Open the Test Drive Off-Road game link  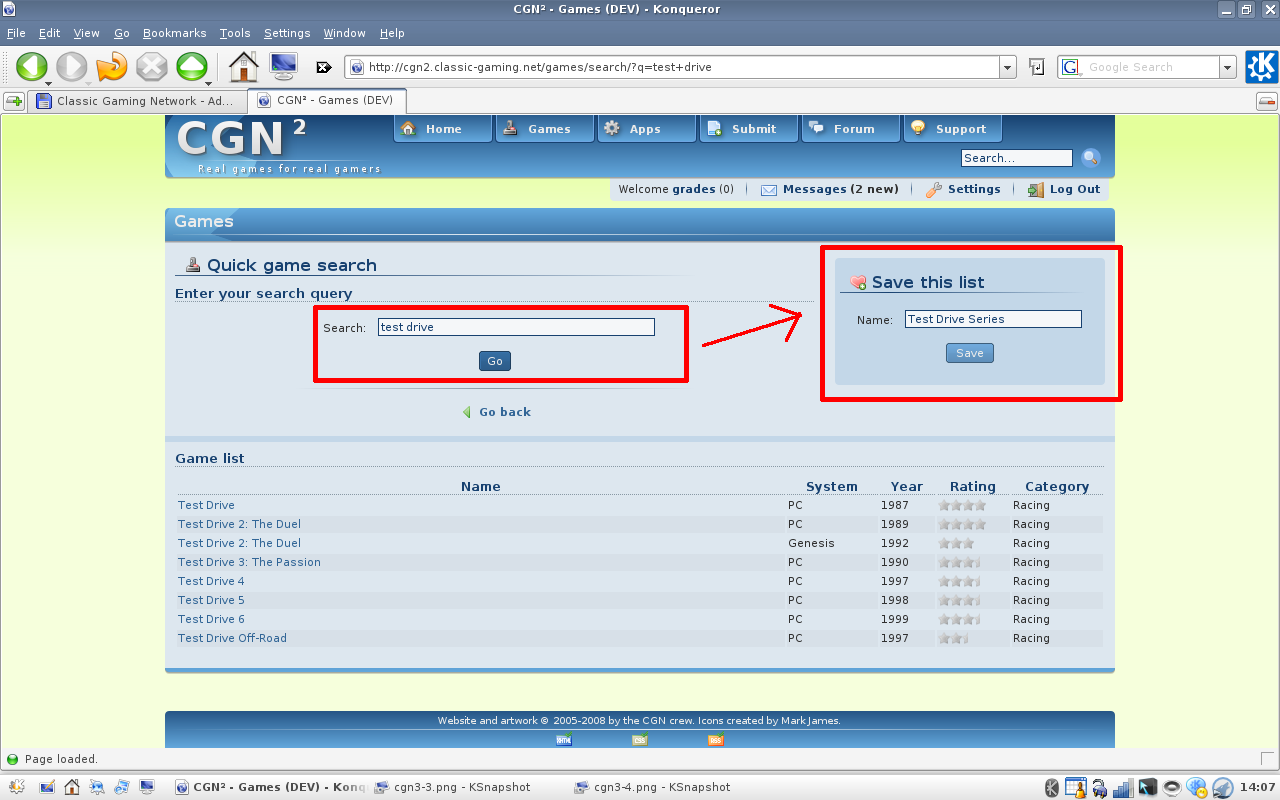pyautogui.click(x=232, y=638)
